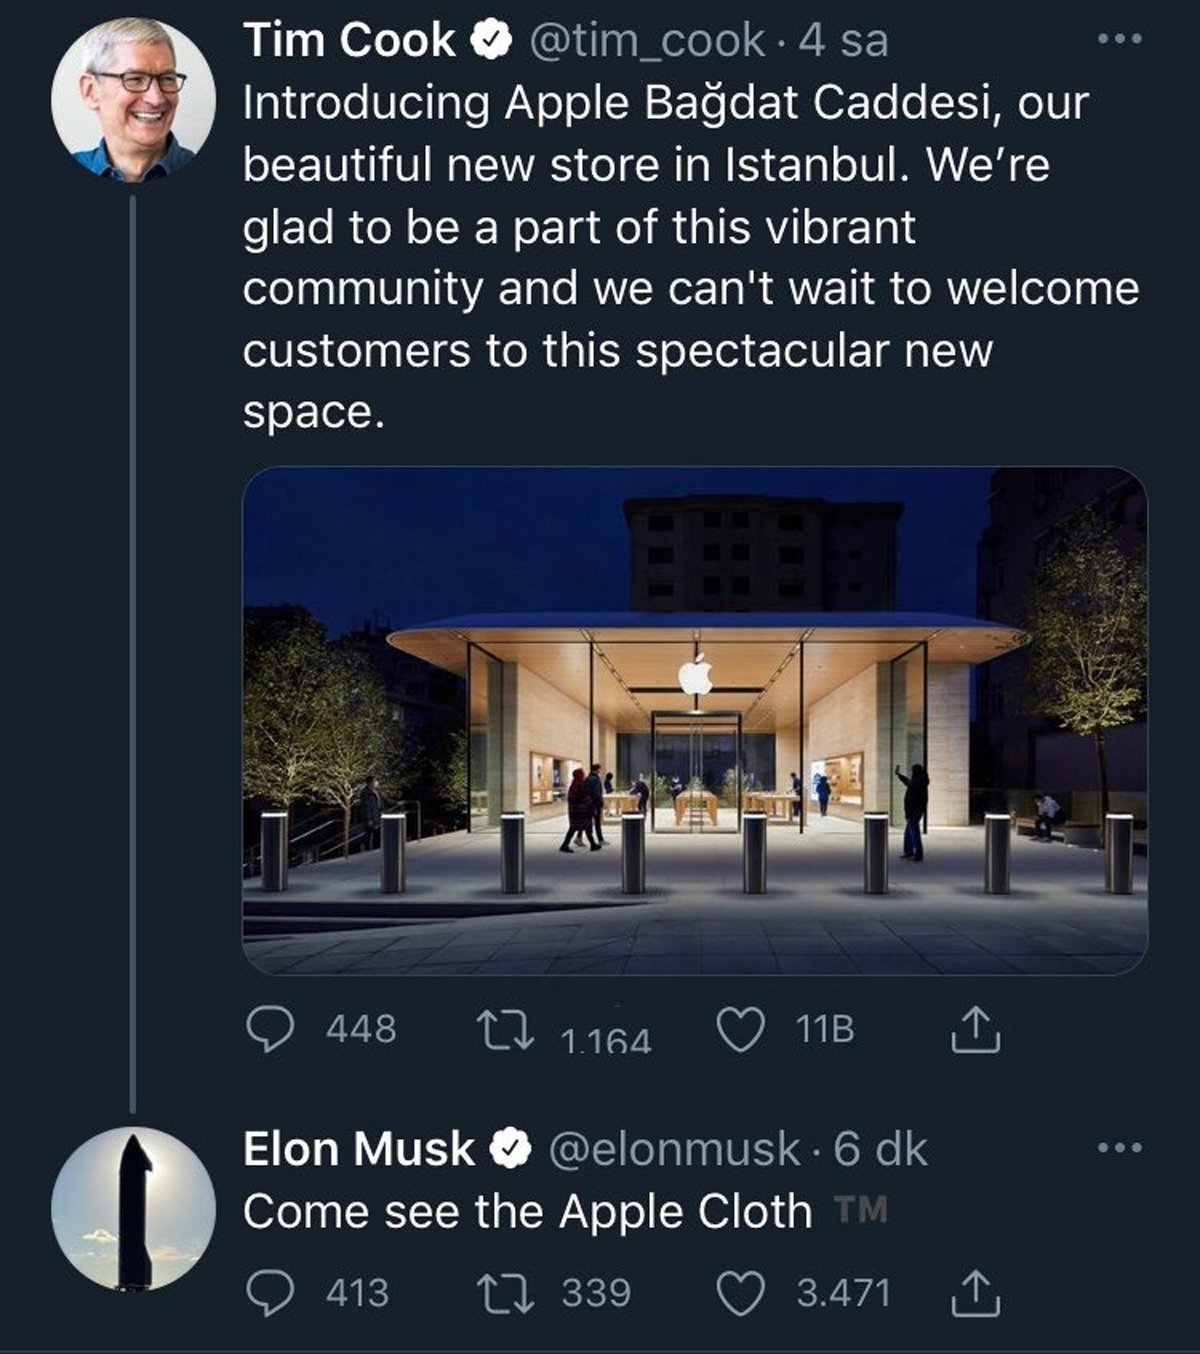Retweet Elon Musk's reply

506,1293
